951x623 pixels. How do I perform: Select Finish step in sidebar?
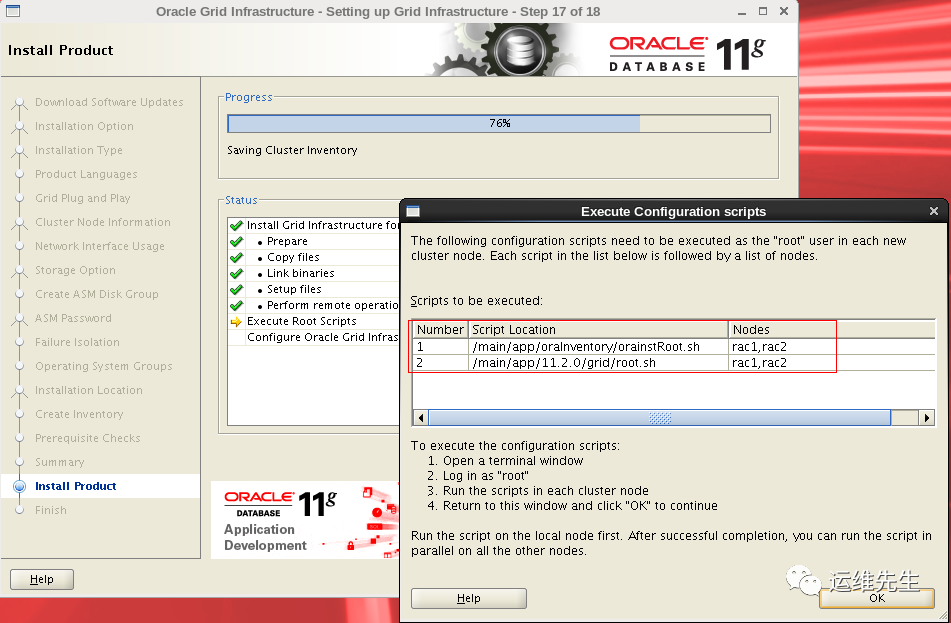tap(51, 510)
